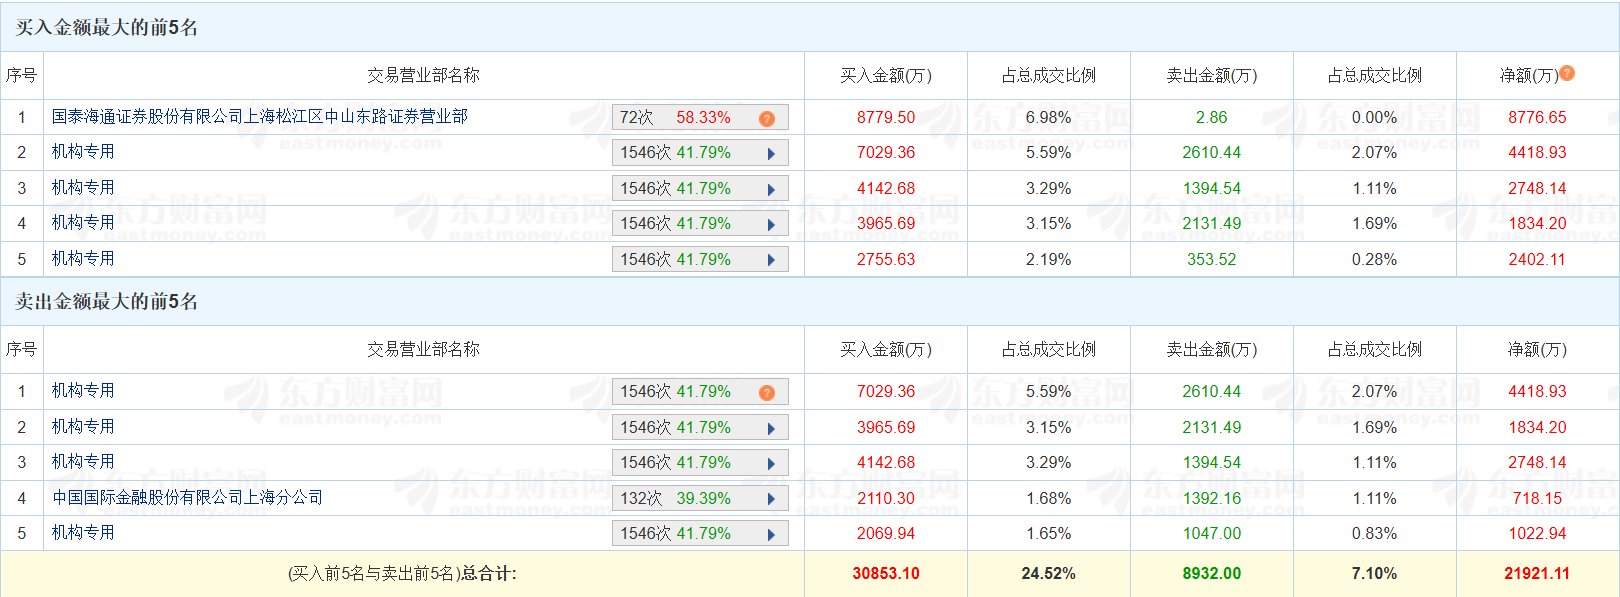Open the 机构专用 link in sell table row 1
This screenshot has width=1620, height=597.
[83, 391]
